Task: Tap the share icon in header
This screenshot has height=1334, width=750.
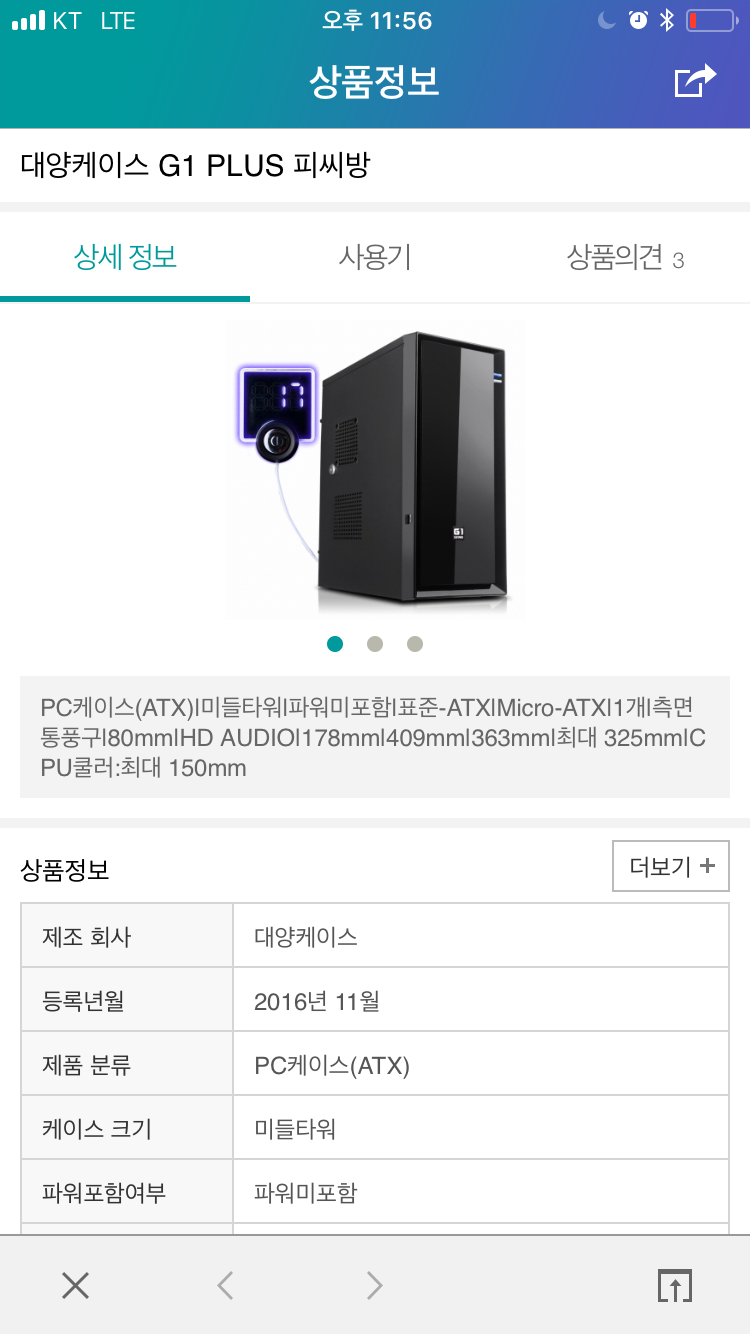Action: tap(696, 81)
